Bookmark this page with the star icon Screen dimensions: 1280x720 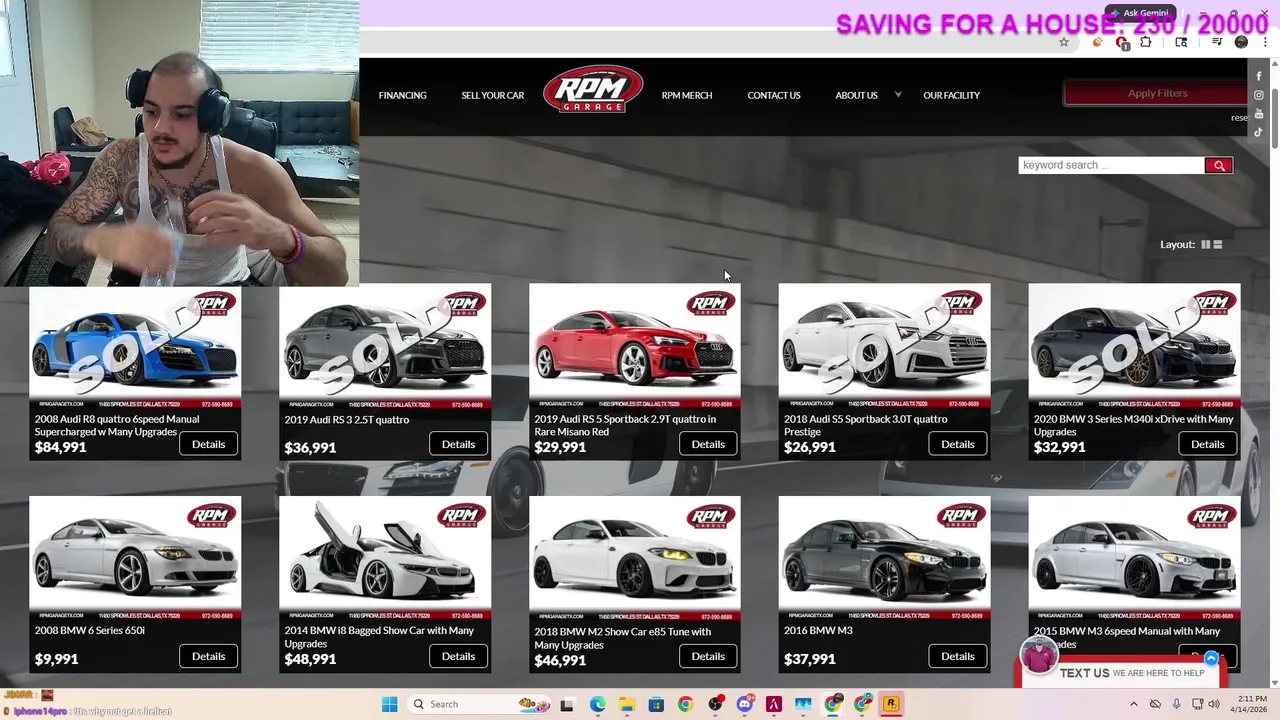(1064, 42)
